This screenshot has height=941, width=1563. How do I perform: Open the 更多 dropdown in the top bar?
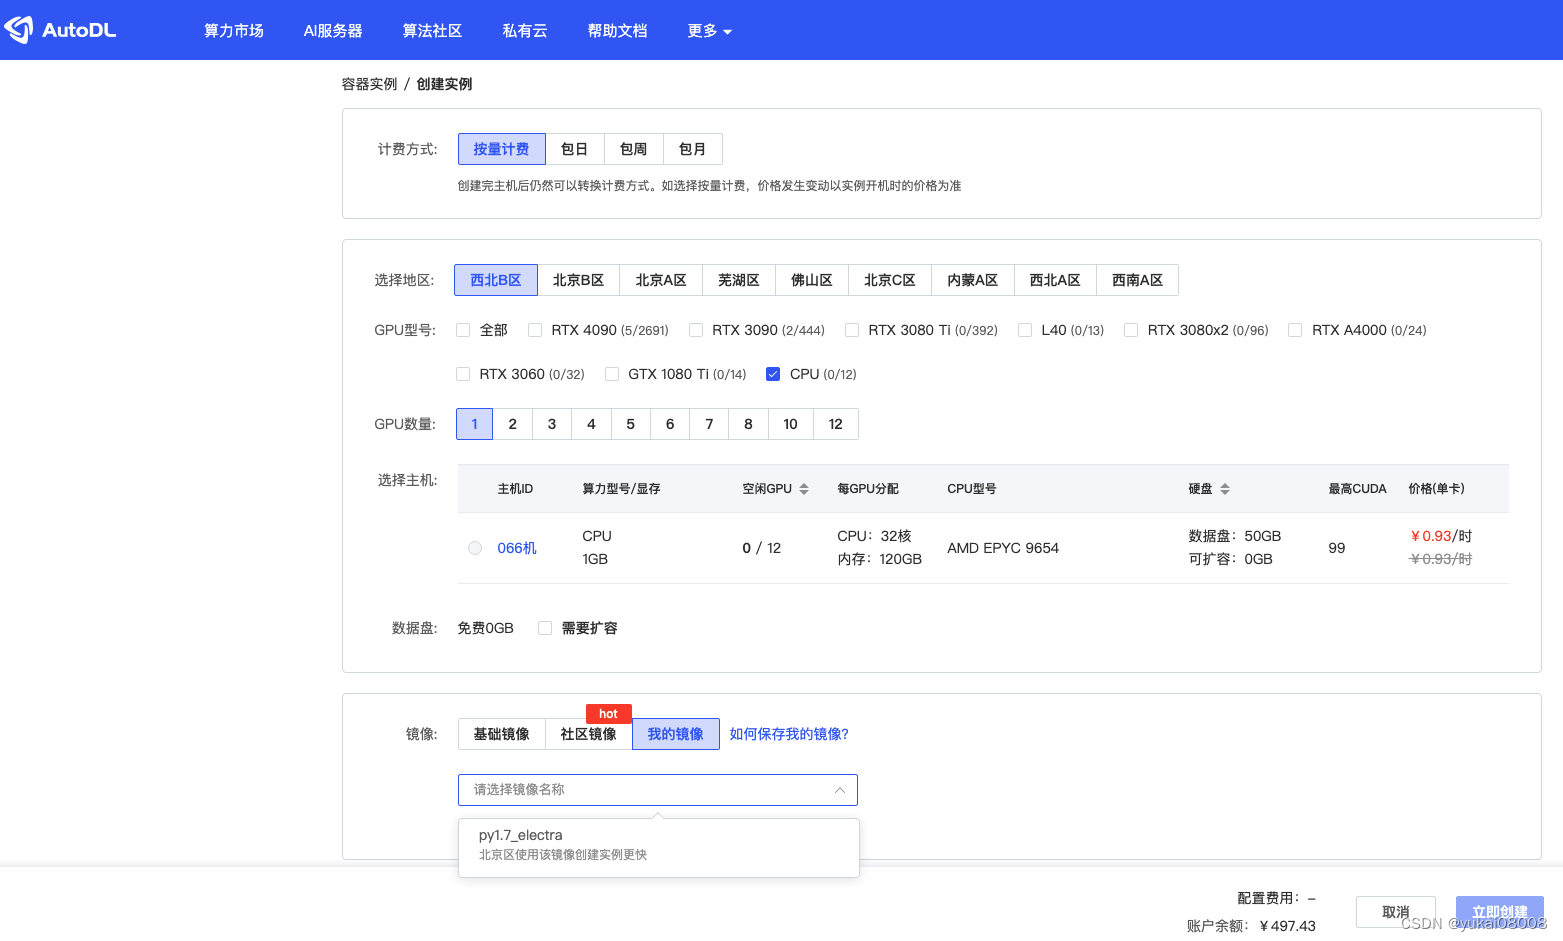[709, 31]
